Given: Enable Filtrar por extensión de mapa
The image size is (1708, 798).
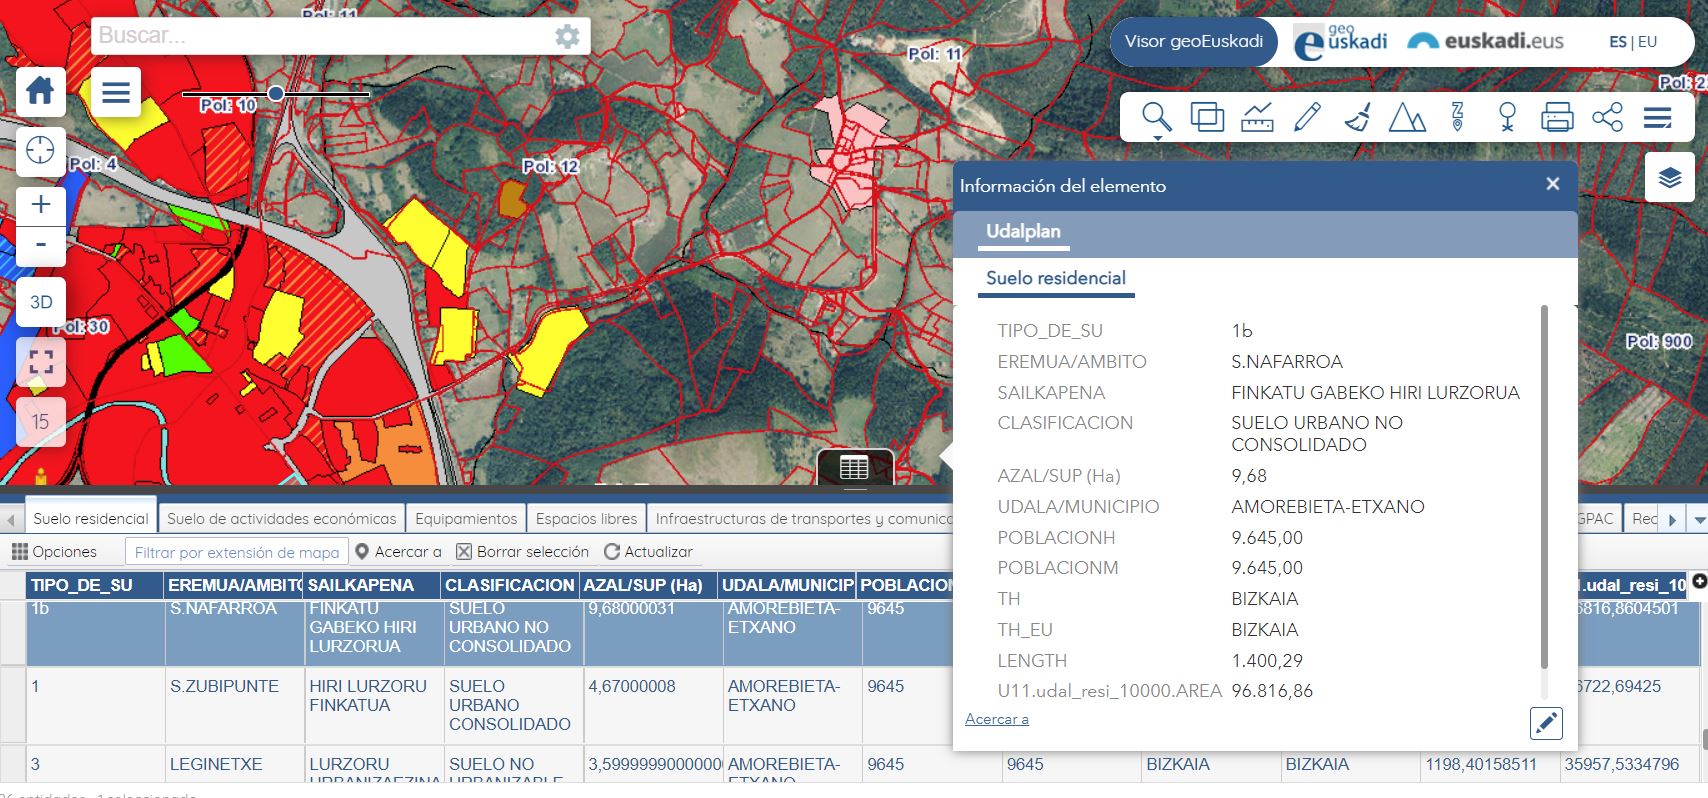Looking at the screenshot, I should [236, 552].
